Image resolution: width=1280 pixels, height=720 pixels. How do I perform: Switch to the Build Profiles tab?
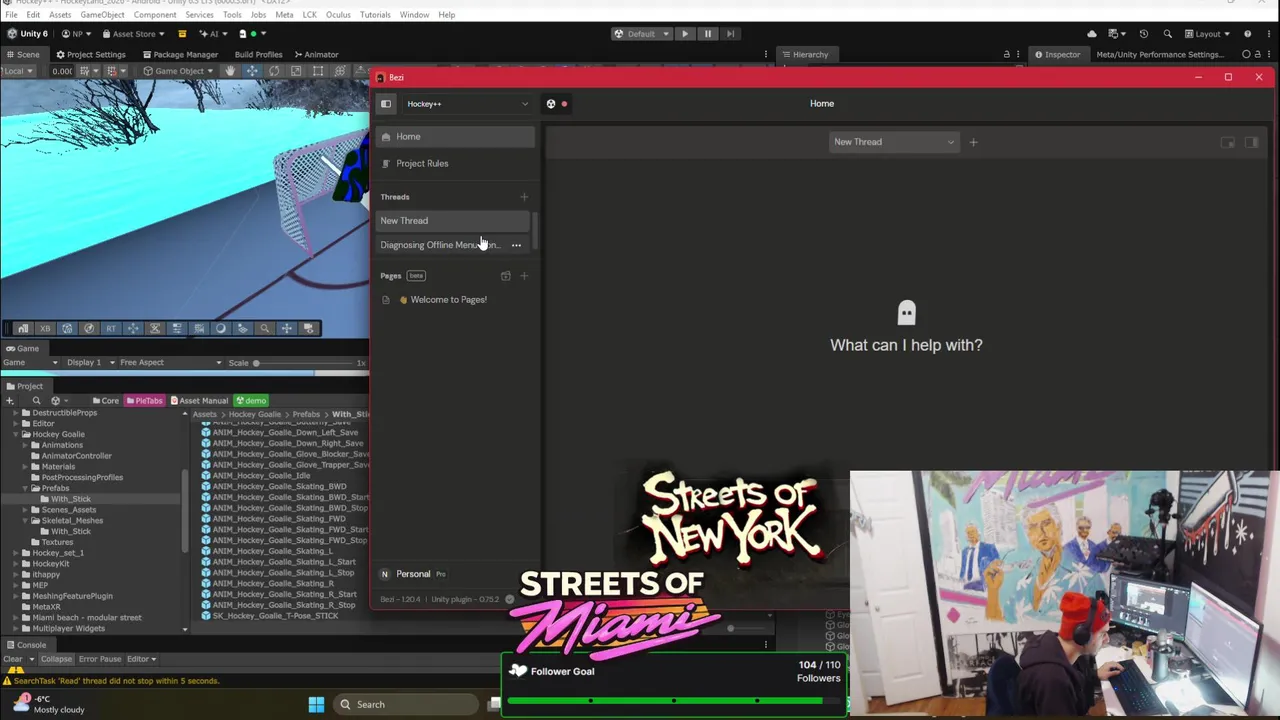pyautogui.click(x=258, y=55)
